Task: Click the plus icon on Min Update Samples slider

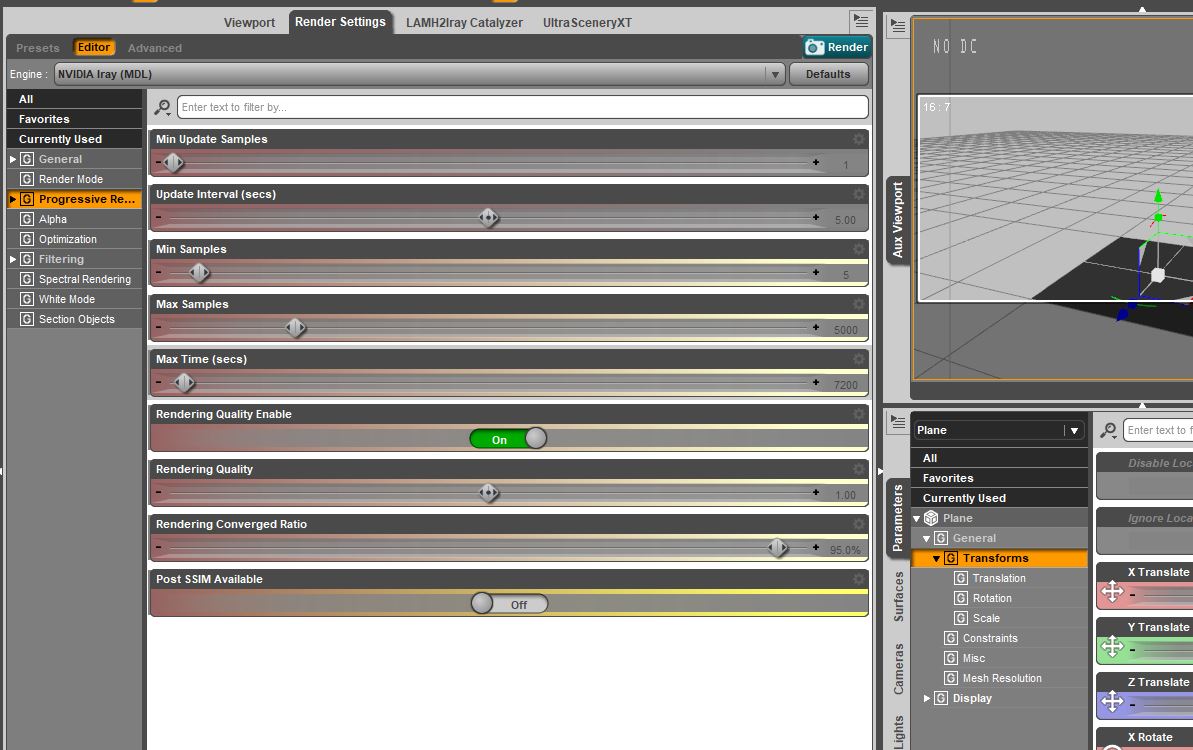Action: [x=816, y=162]
